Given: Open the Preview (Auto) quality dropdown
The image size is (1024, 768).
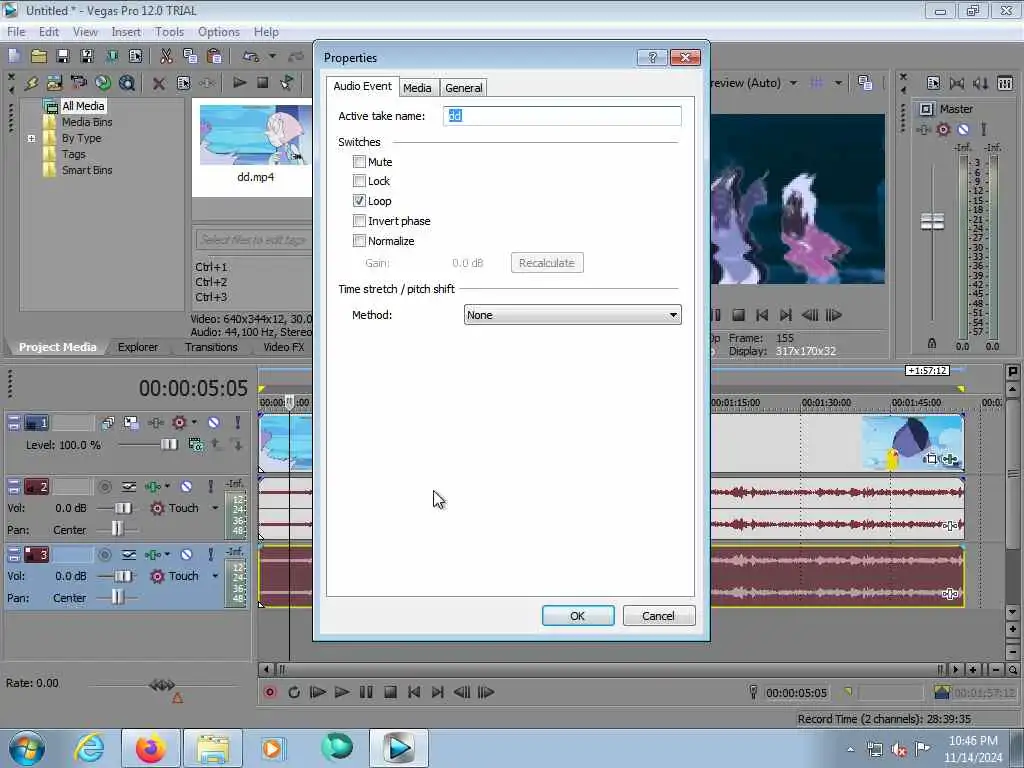Looking at the screenshot, I should tap(793, 83).
